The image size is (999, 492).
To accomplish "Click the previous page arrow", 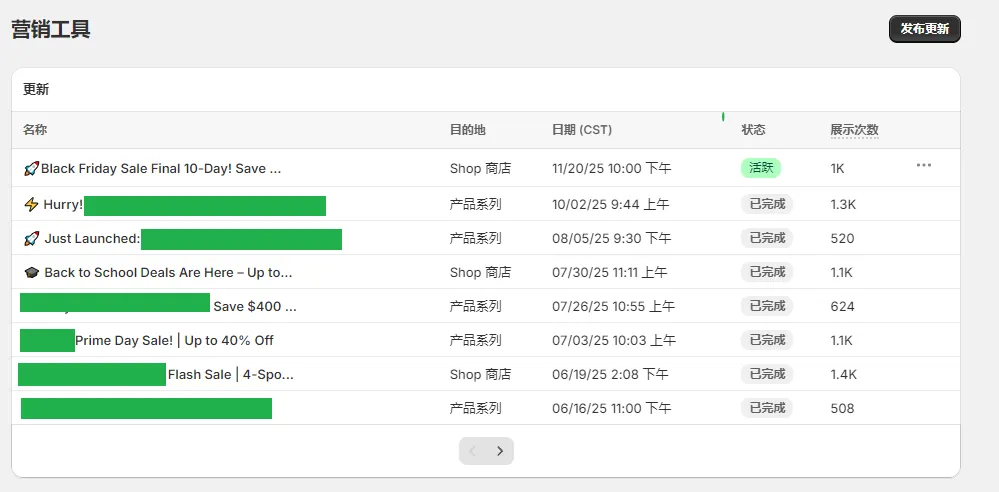I will [473, 451].
